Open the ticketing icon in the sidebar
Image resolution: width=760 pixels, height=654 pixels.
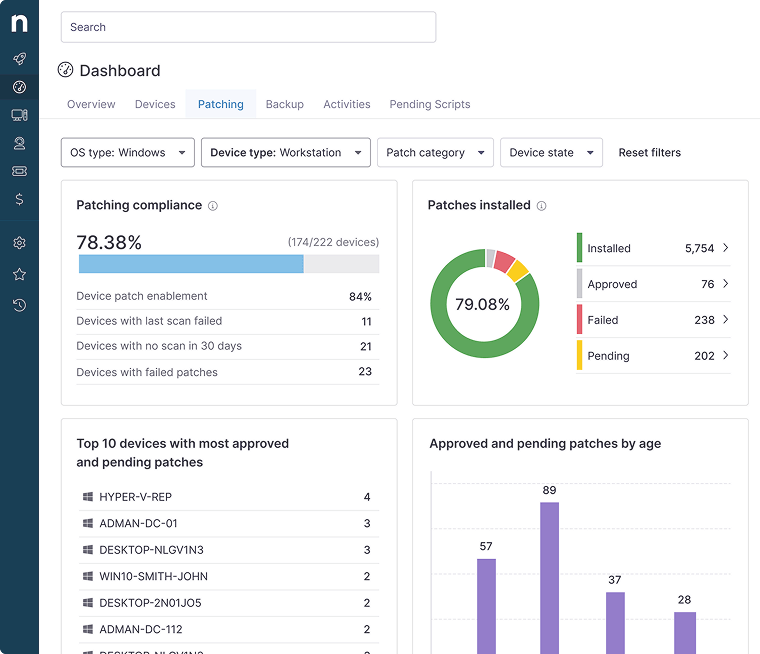click(x=19, y=171)
